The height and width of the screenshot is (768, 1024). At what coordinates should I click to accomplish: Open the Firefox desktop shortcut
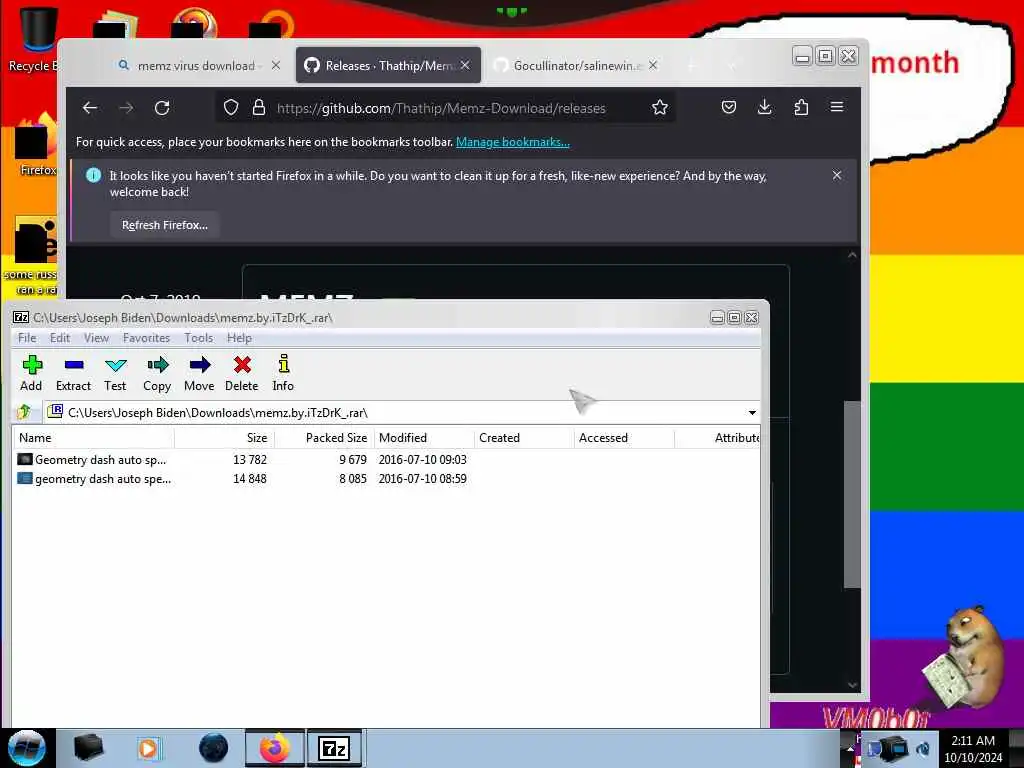(36, 147)
